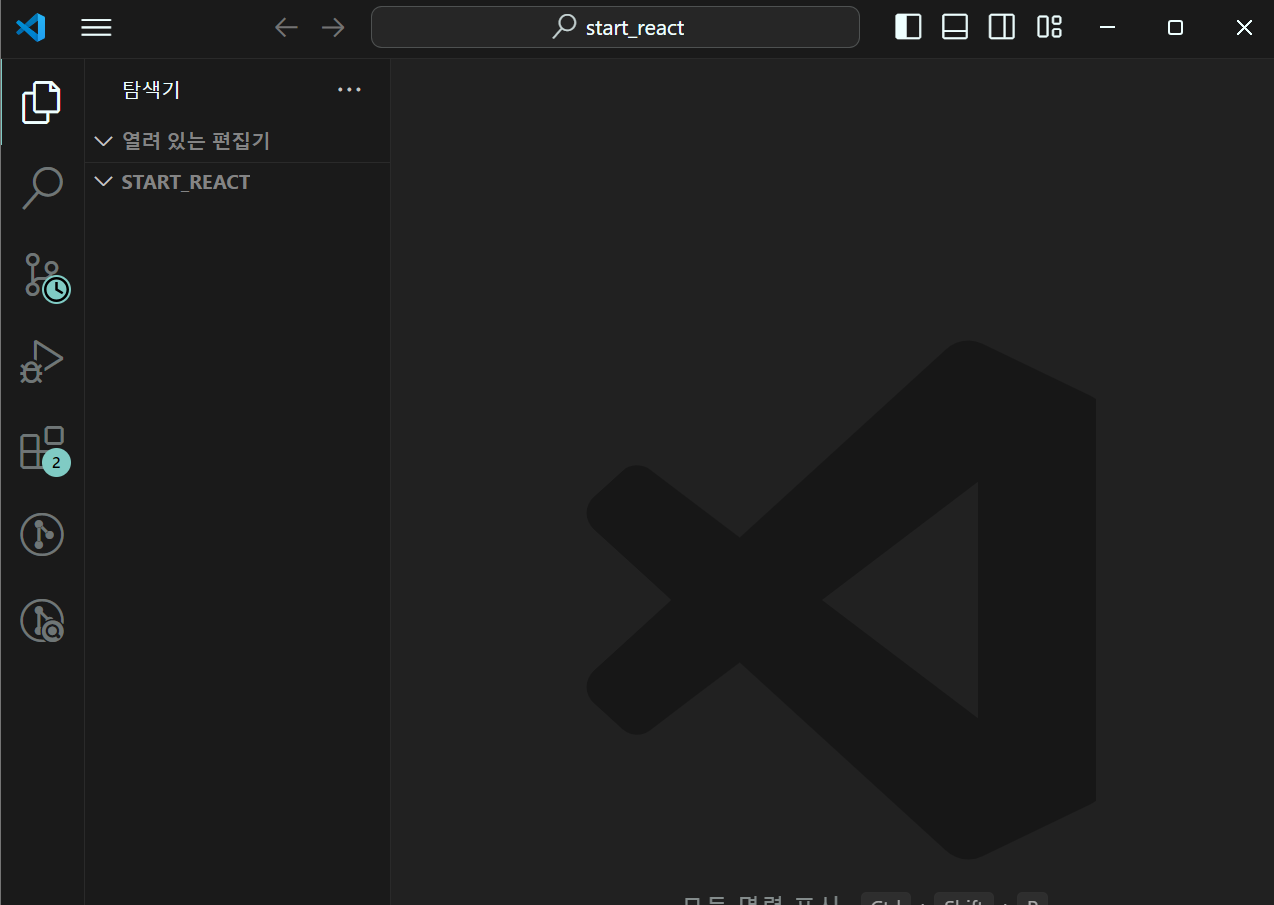Open the hamburger application menu
The height and width of the screenshot is (905, 1274).
(96, 28)
